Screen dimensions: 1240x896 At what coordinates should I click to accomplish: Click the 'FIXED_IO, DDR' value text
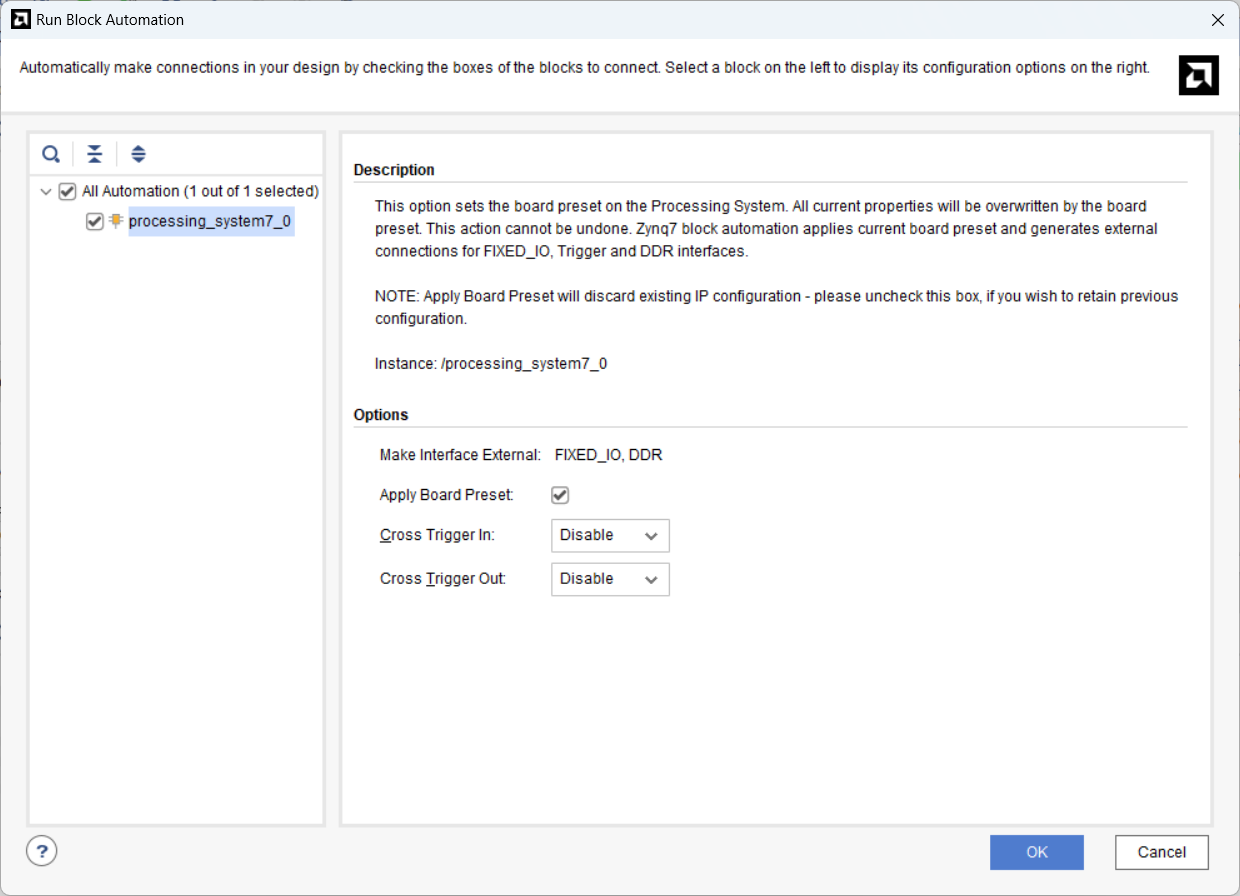pos(608,455)
